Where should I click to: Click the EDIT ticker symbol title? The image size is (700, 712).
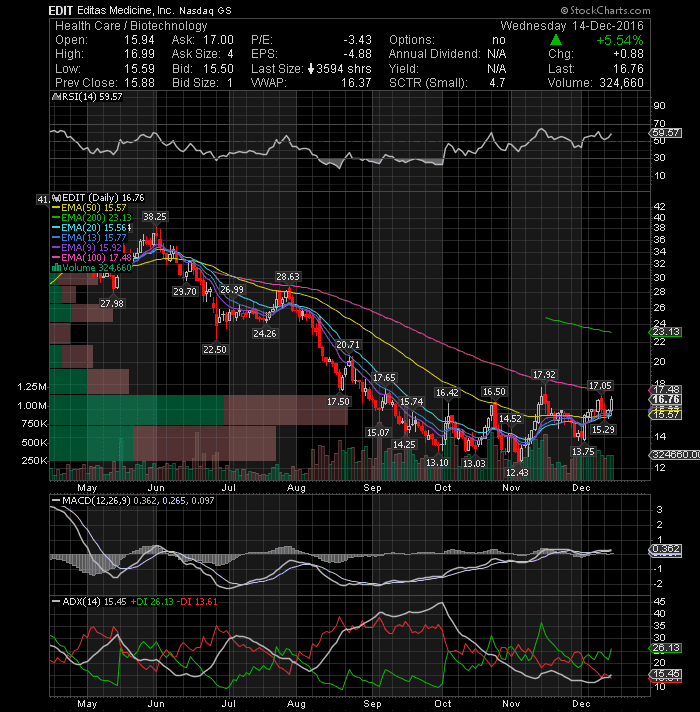click(x=60, y=10)
